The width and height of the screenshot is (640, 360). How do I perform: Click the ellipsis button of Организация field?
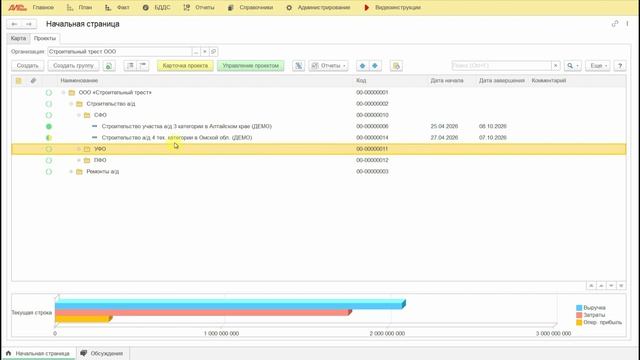pyautogui.click(x=196, y=52)
